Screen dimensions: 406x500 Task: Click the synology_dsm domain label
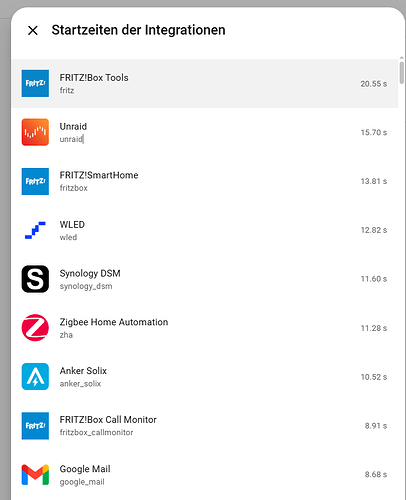pos(86,286)
